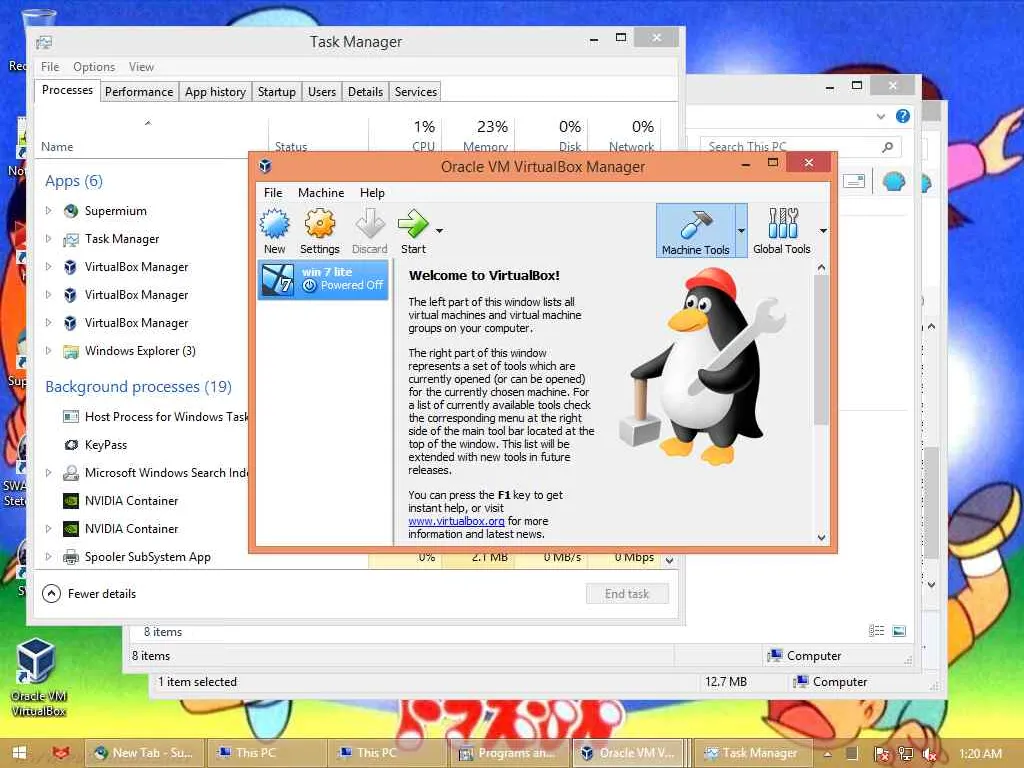
Task: Open the blue help icon in This PC window
Action: (x=903, y=116)
